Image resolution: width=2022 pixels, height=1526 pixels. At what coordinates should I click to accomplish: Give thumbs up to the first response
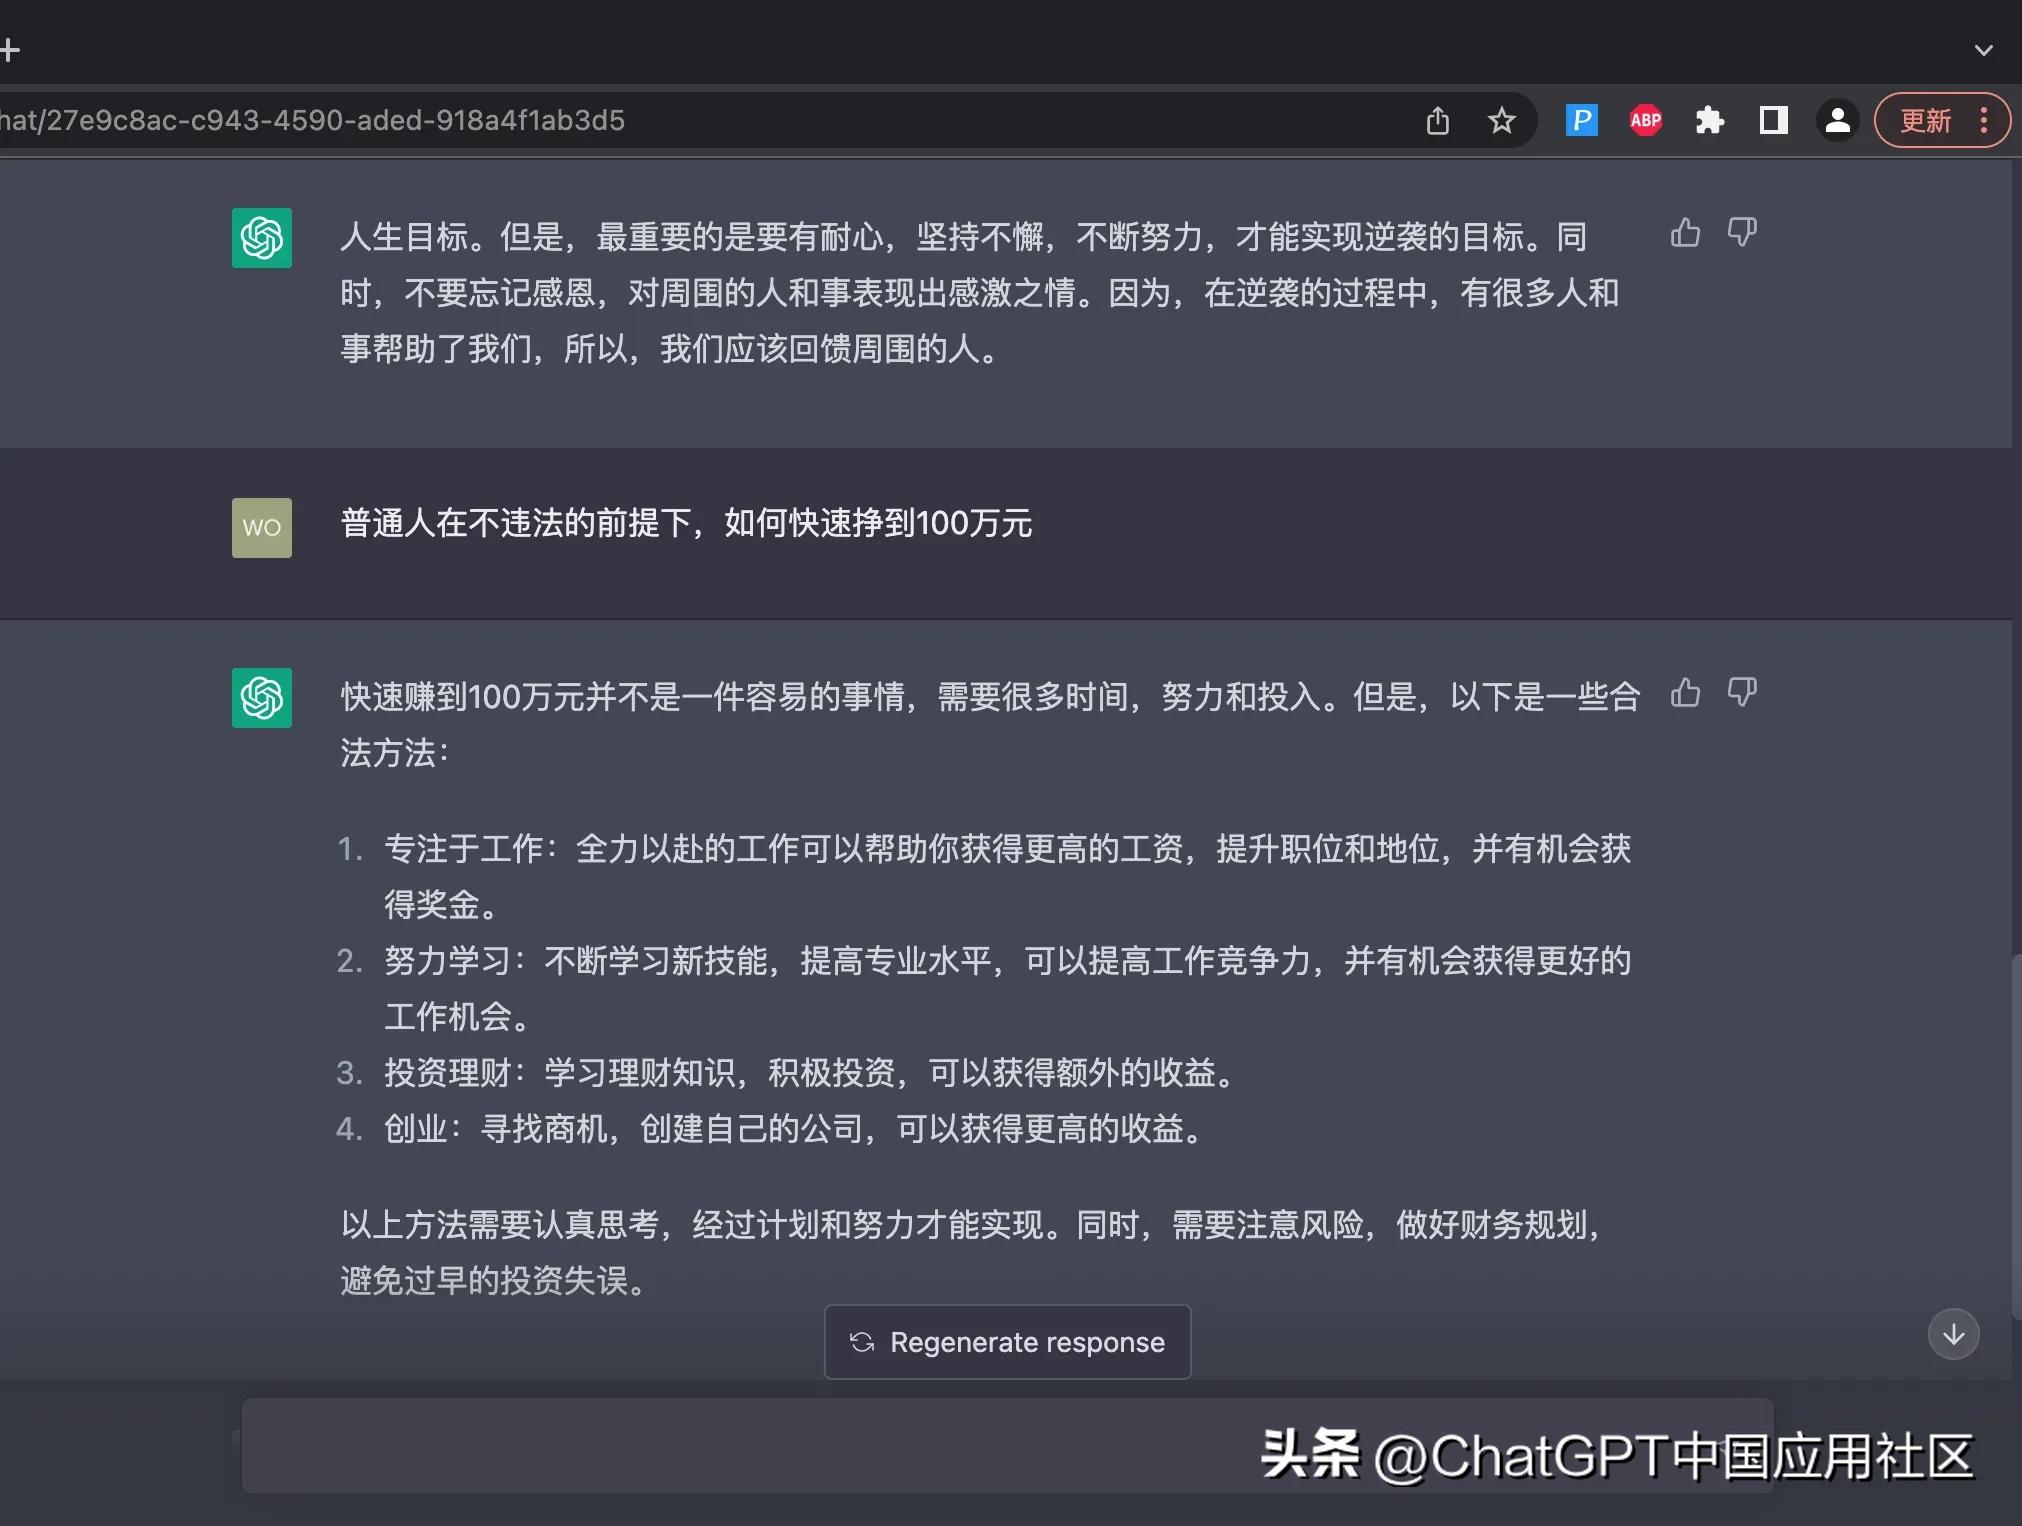point(1685,233)
